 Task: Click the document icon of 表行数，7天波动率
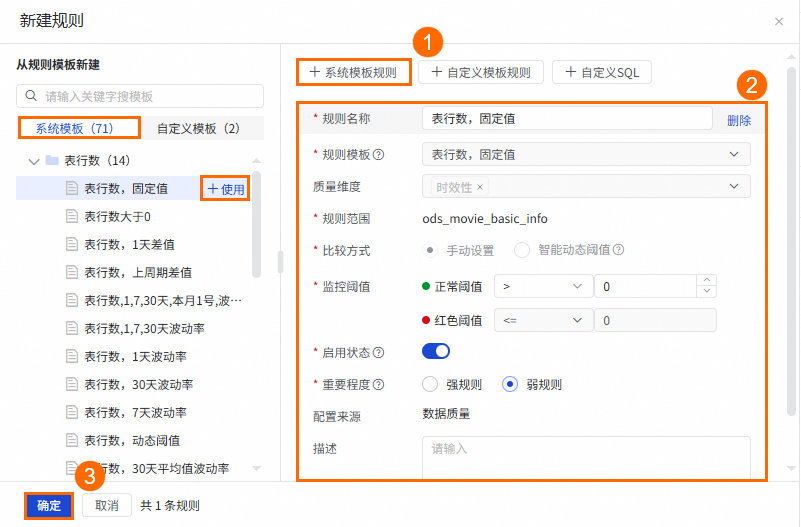click(72, 412)
